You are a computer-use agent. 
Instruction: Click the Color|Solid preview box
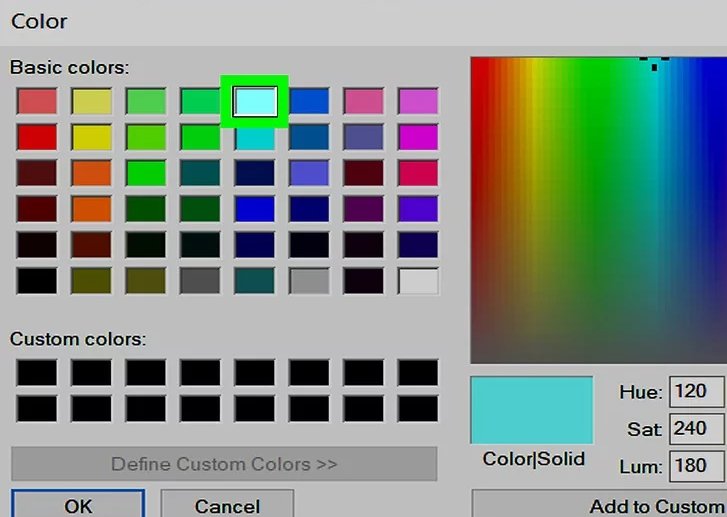click(533, 410)
